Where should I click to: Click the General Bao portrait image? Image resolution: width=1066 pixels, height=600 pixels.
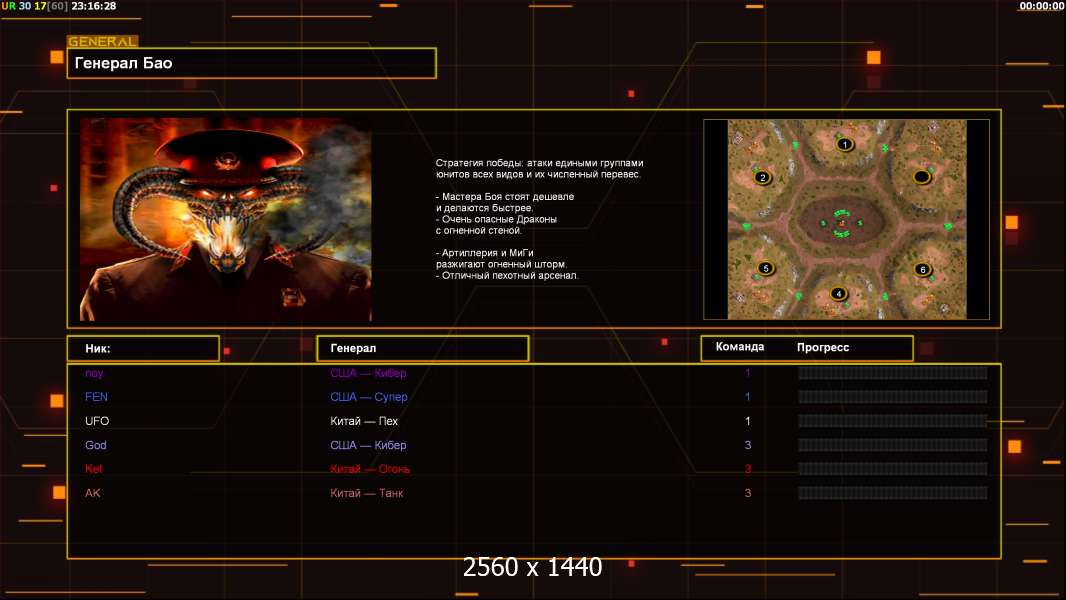(x=225, y=219)
